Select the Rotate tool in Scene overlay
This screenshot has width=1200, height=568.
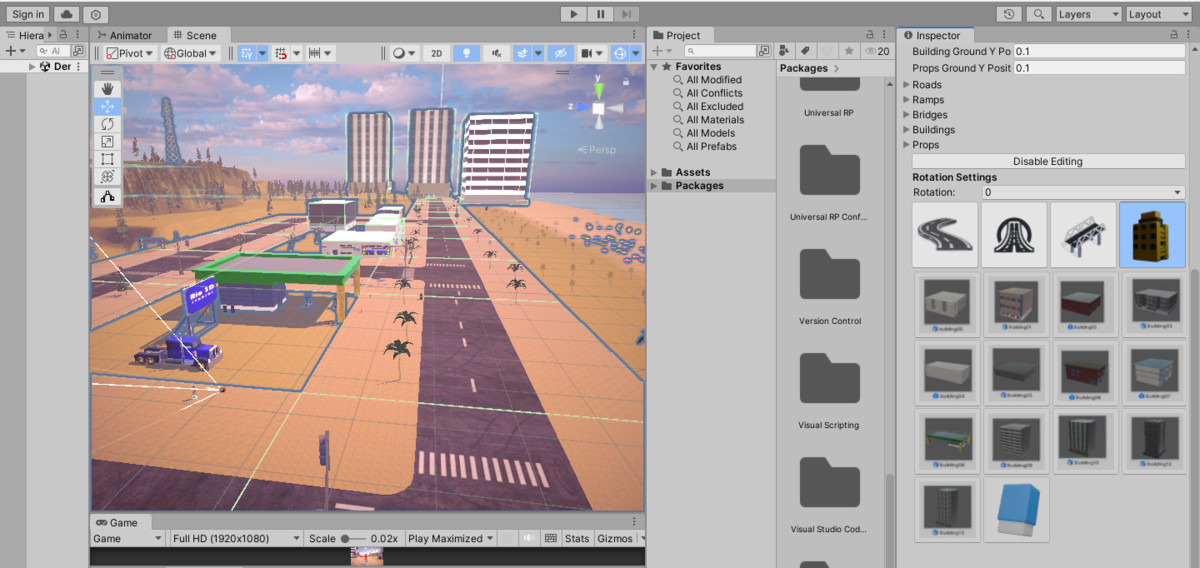pyautogui.click(x=107, y=124)
